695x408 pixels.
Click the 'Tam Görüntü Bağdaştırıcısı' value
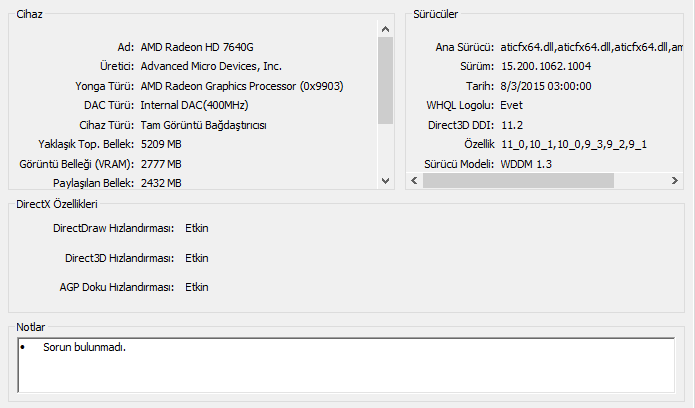coord(203,125)
